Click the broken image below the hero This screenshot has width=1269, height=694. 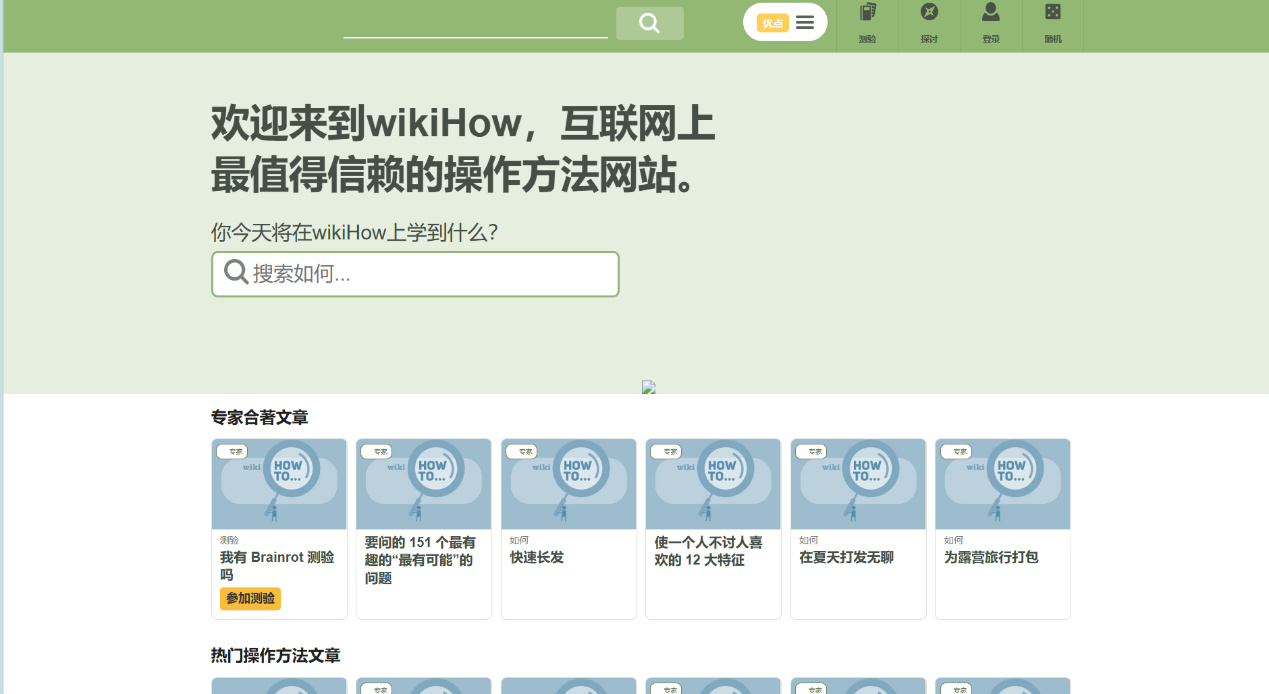pos(649,387)
